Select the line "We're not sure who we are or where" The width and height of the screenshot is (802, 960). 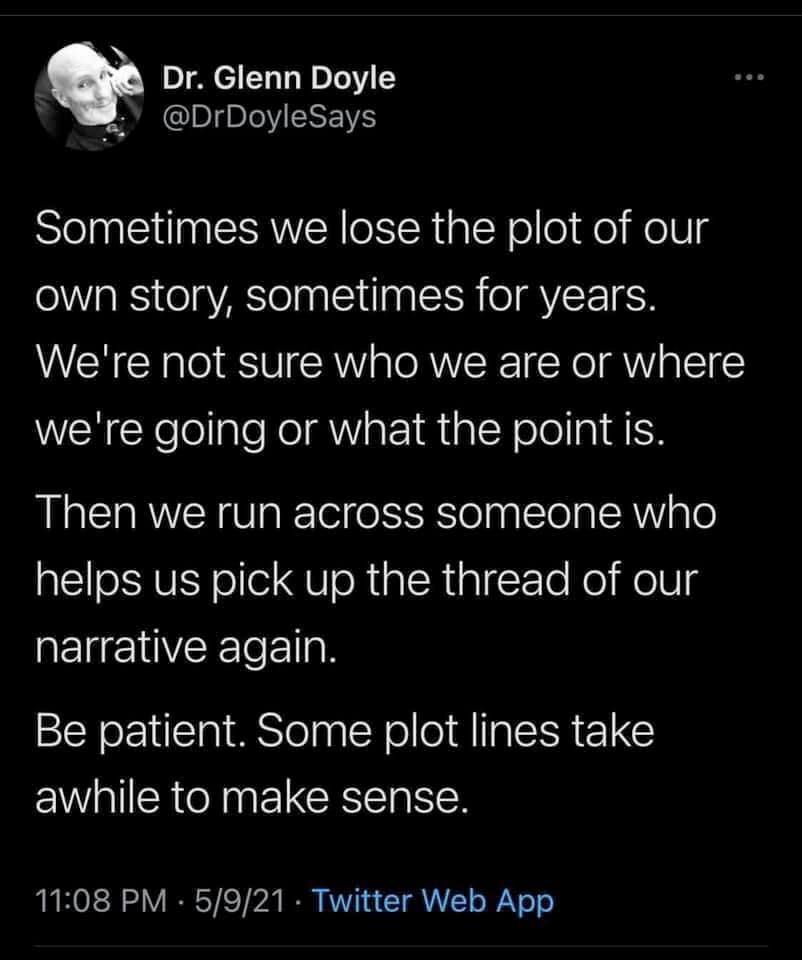pos(391,363)
